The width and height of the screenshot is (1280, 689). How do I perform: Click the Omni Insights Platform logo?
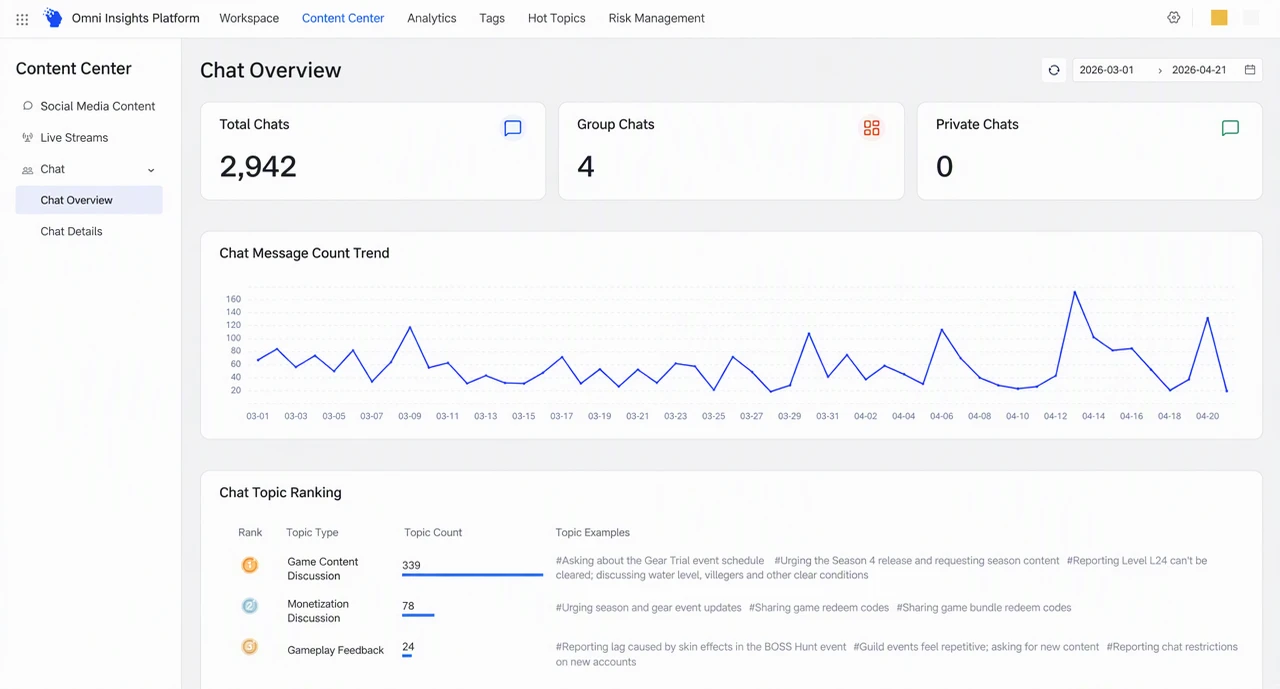[x=53, y=18]
